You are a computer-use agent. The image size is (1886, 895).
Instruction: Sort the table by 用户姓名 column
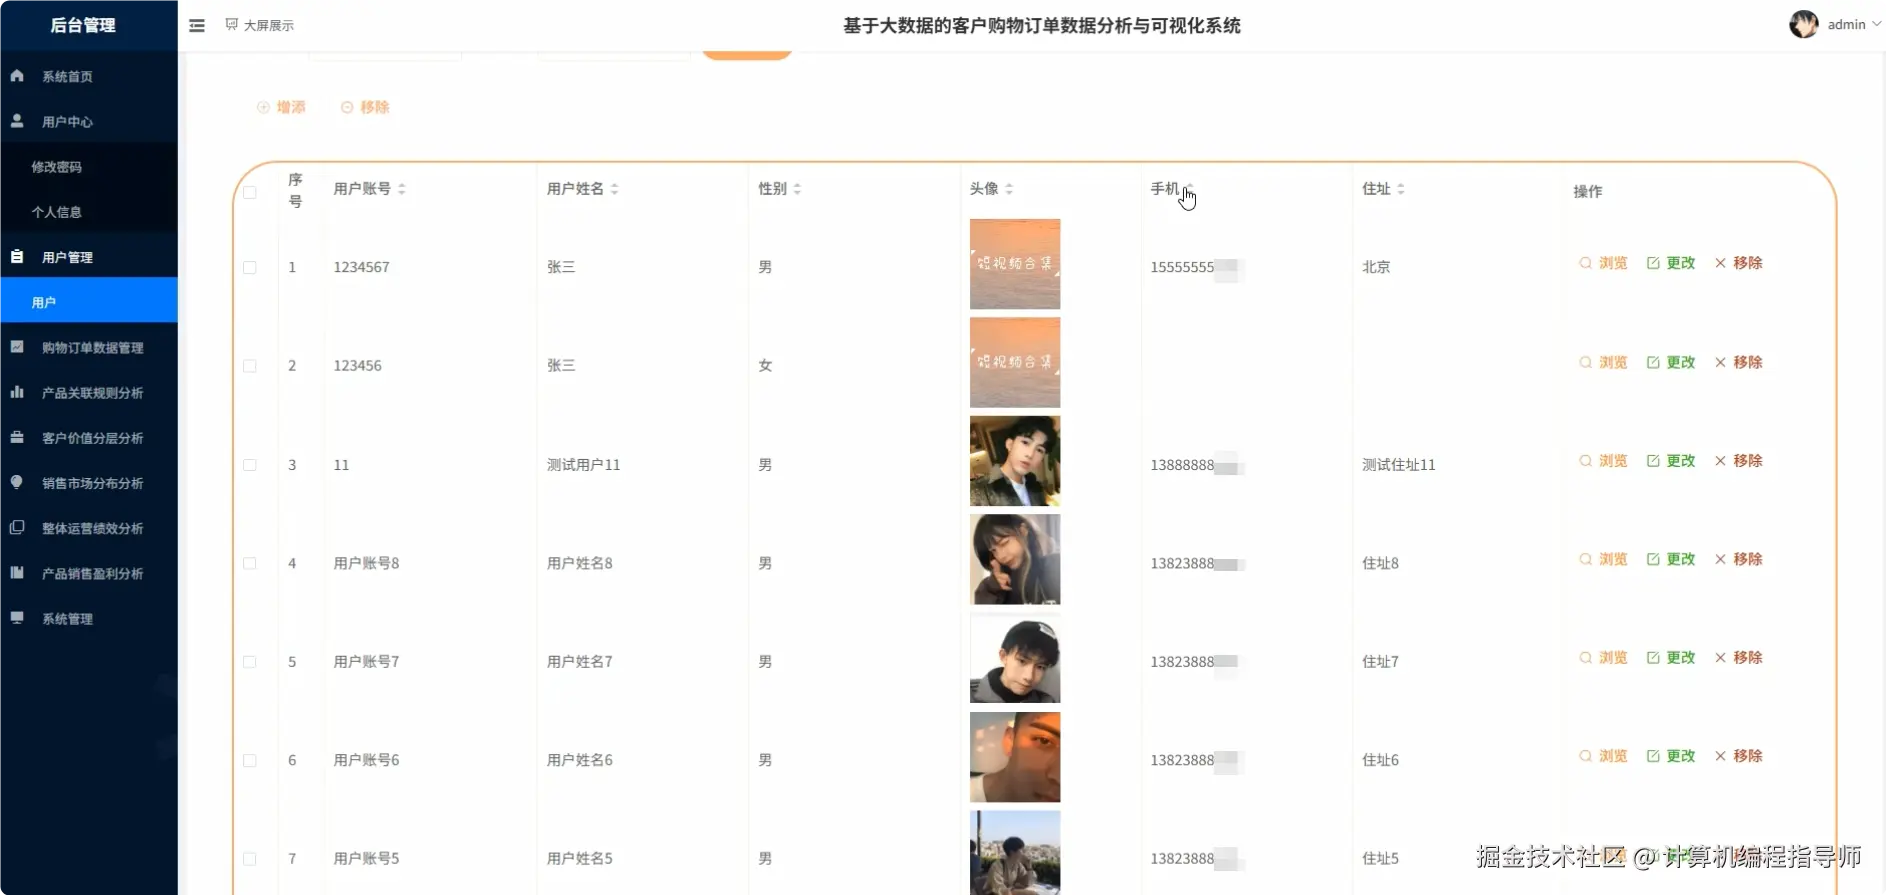pyautogui.click(x=614, y=189)
